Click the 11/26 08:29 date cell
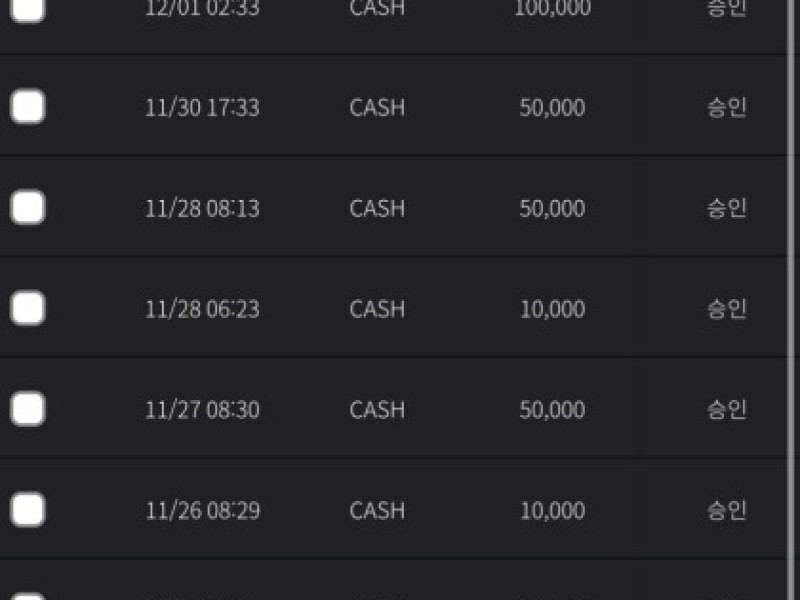Viewport: 800px width, 600px height. 202,511
